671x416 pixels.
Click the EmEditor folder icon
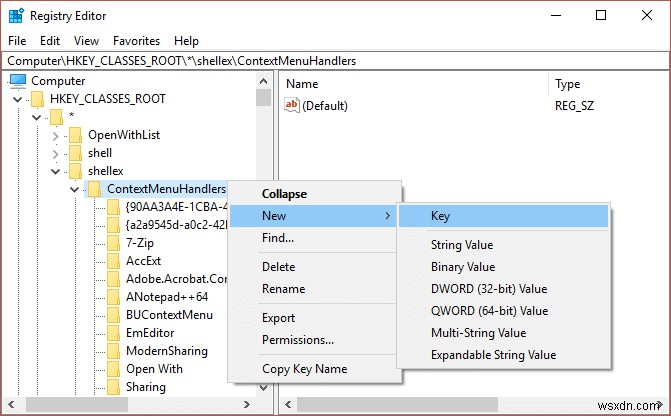pos(113,333)
